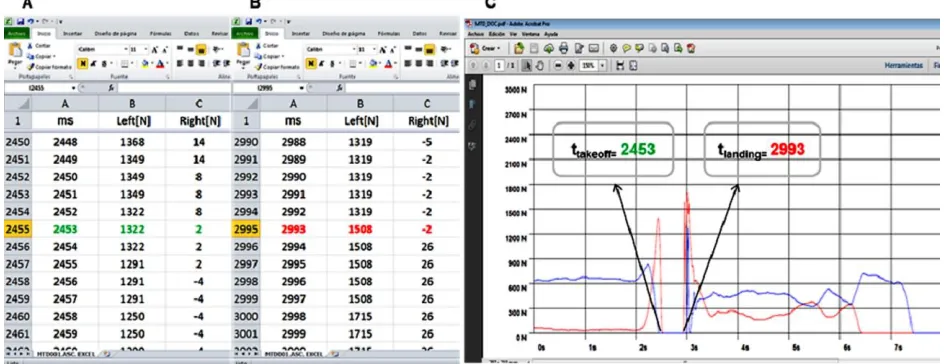Click the fx insert function icon in window A

coord(111,88)
